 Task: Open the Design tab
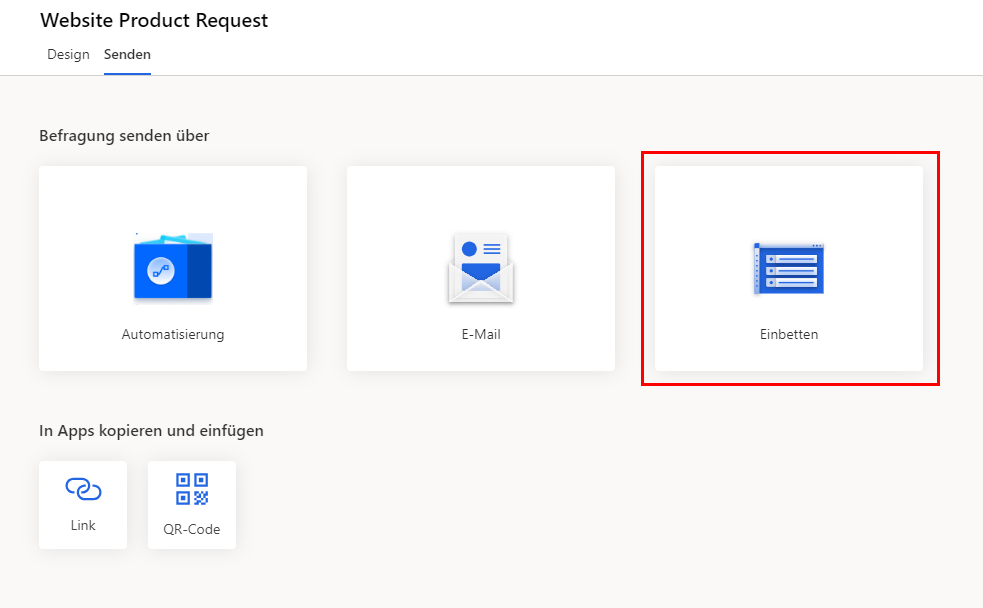point(68,55)
